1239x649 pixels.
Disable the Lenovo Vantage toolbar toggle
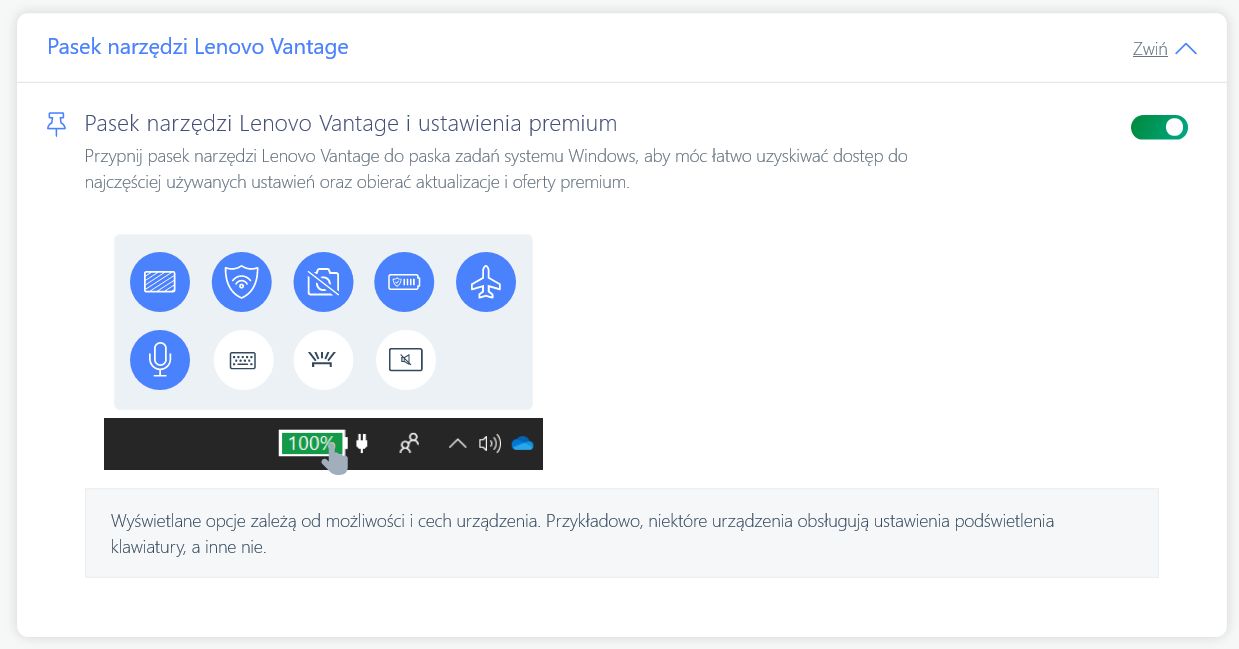click(x=1159, y=127)
